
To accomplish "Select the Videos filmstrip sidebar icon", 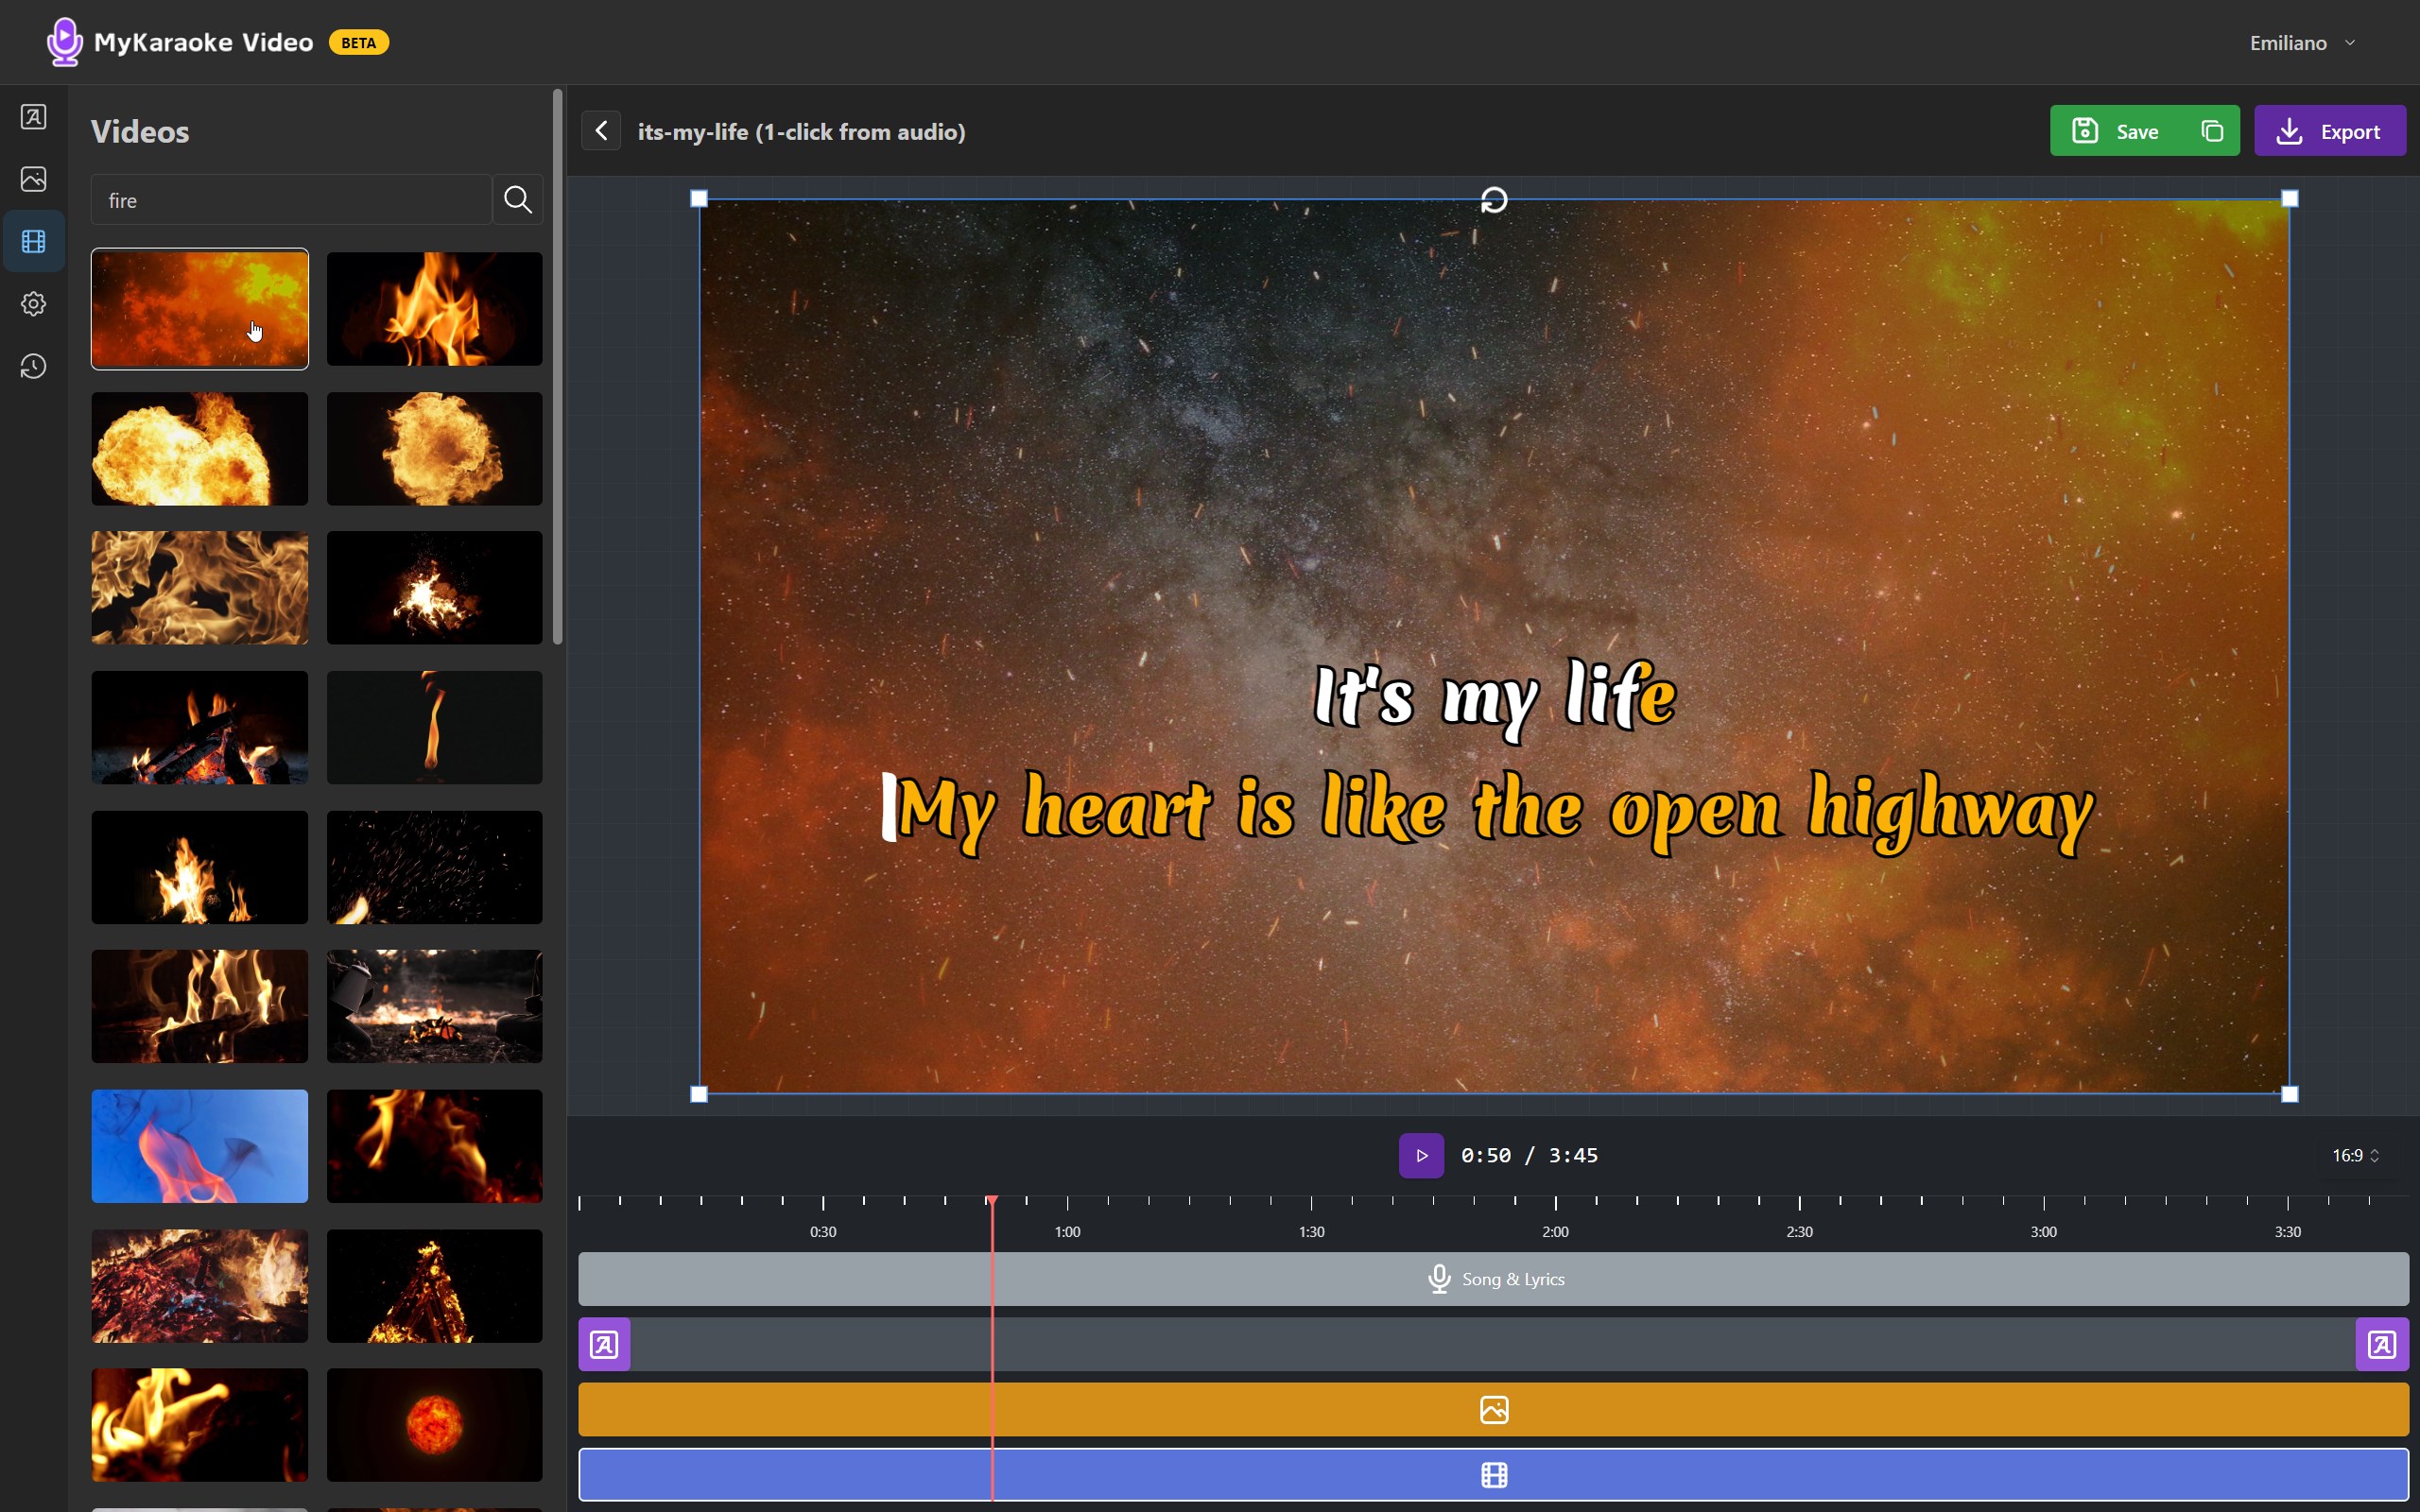I will click(33, 241).
